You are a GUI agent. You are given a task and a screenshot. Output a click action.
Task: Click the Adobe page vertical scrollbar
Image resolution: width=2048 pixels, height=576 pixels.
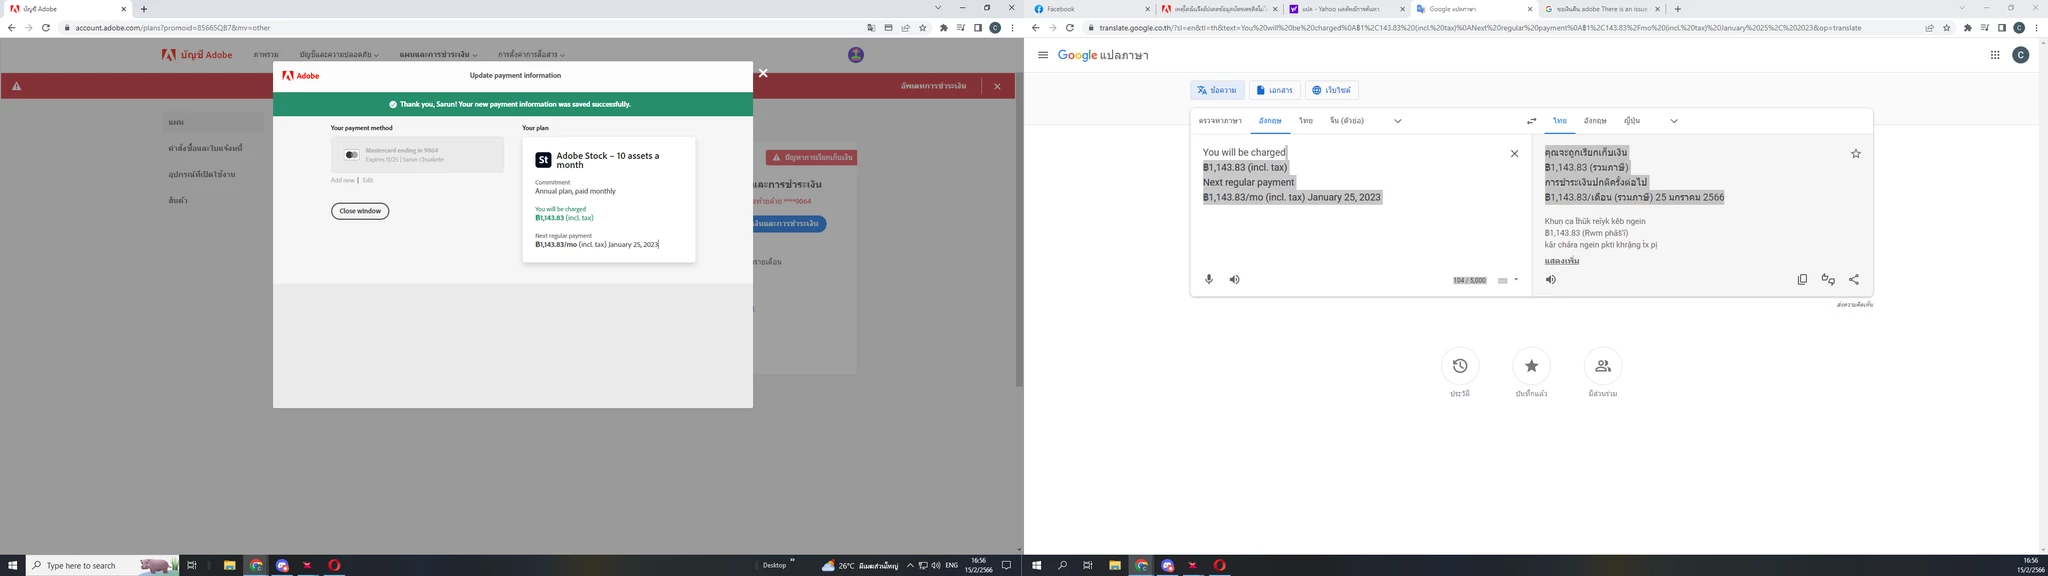tap(1019, 230)
